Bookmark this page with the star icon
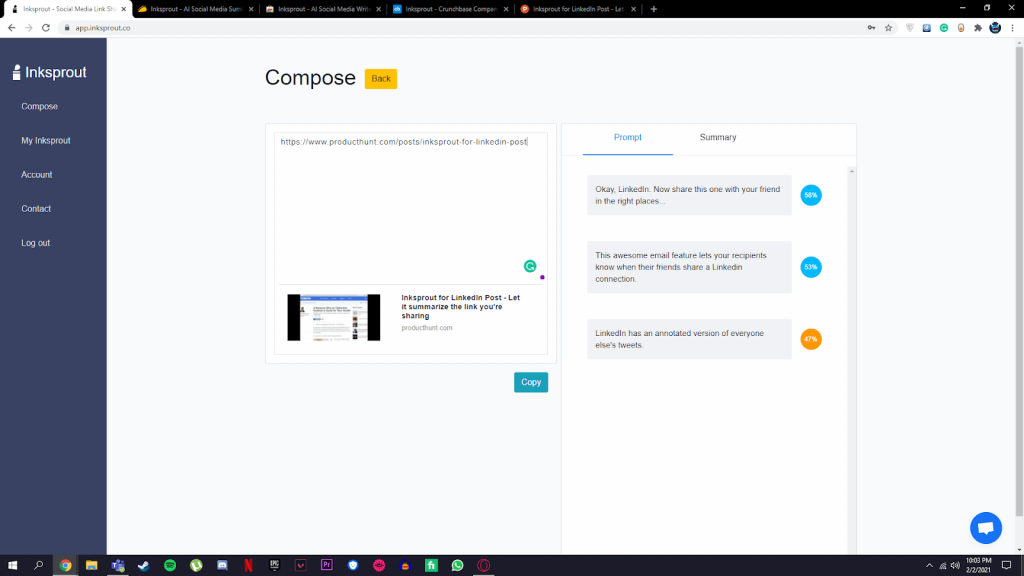 888,28
